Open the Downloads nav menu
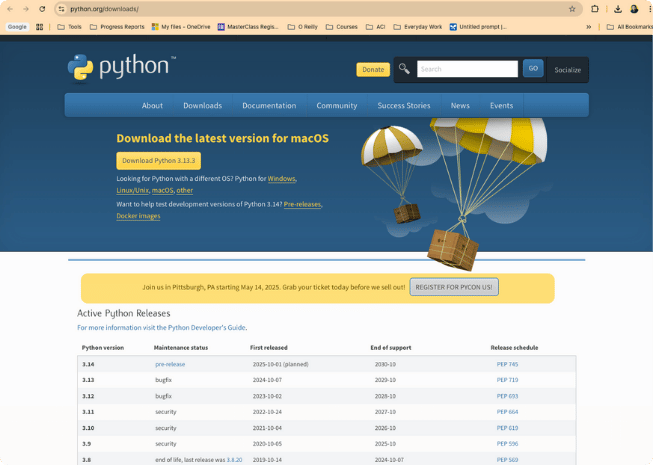Screen dimensions: 653x466 (x=202, y=105)
